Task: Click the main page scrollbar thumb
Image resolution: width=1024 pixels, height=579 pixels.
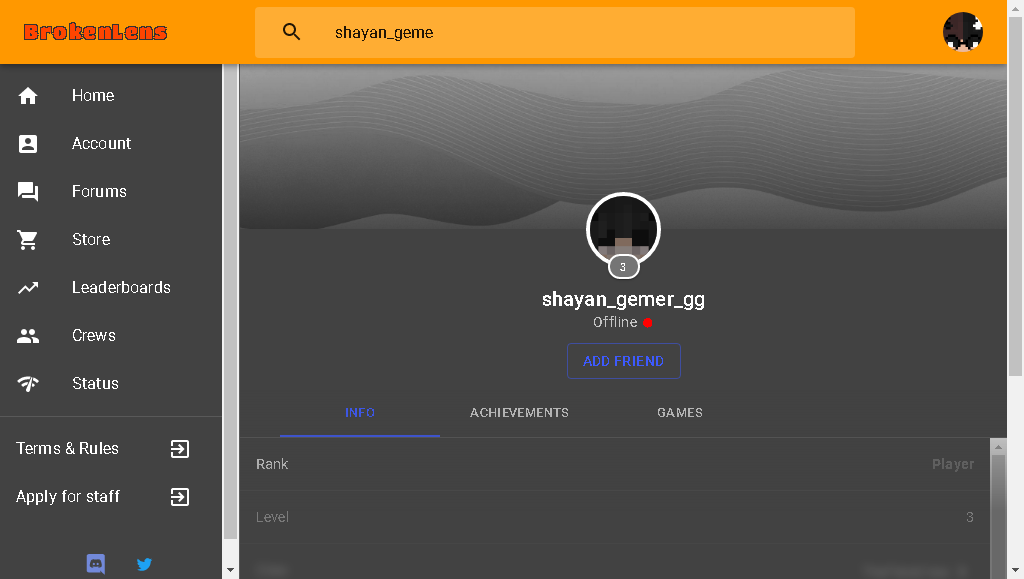Action: (x=1015, y=197)
